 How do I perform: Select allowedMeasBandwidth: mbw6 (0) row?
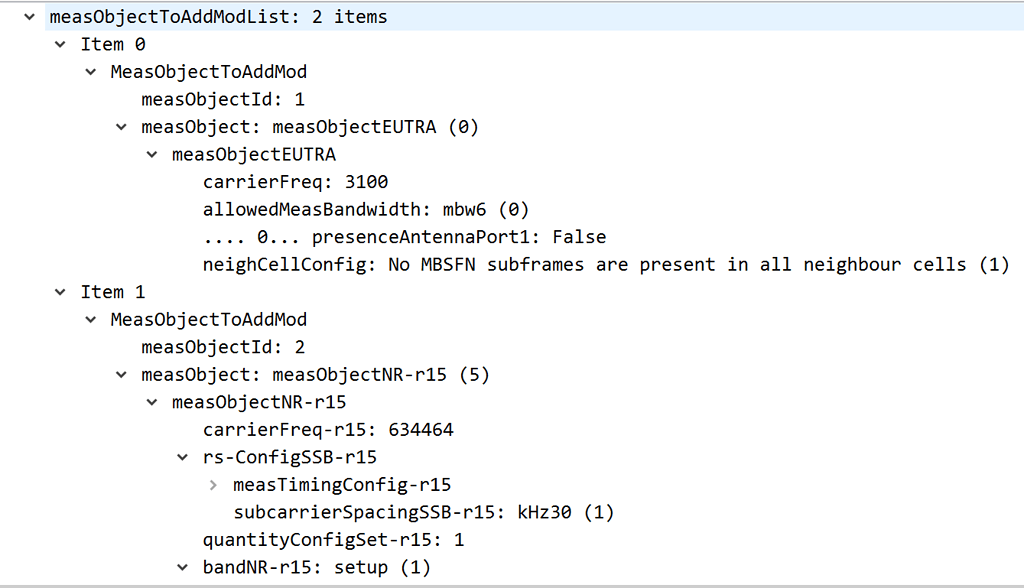pos(365,210)
